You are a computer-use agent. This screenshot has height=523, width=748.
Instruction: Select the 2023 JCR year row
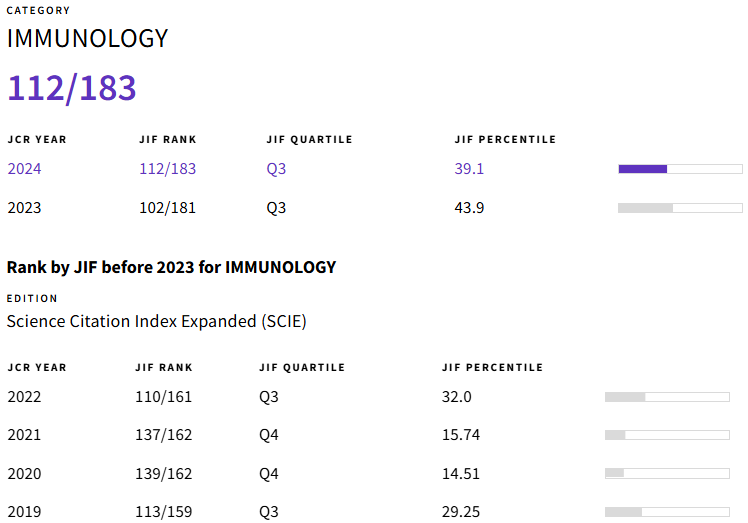(x=24, y=208)
